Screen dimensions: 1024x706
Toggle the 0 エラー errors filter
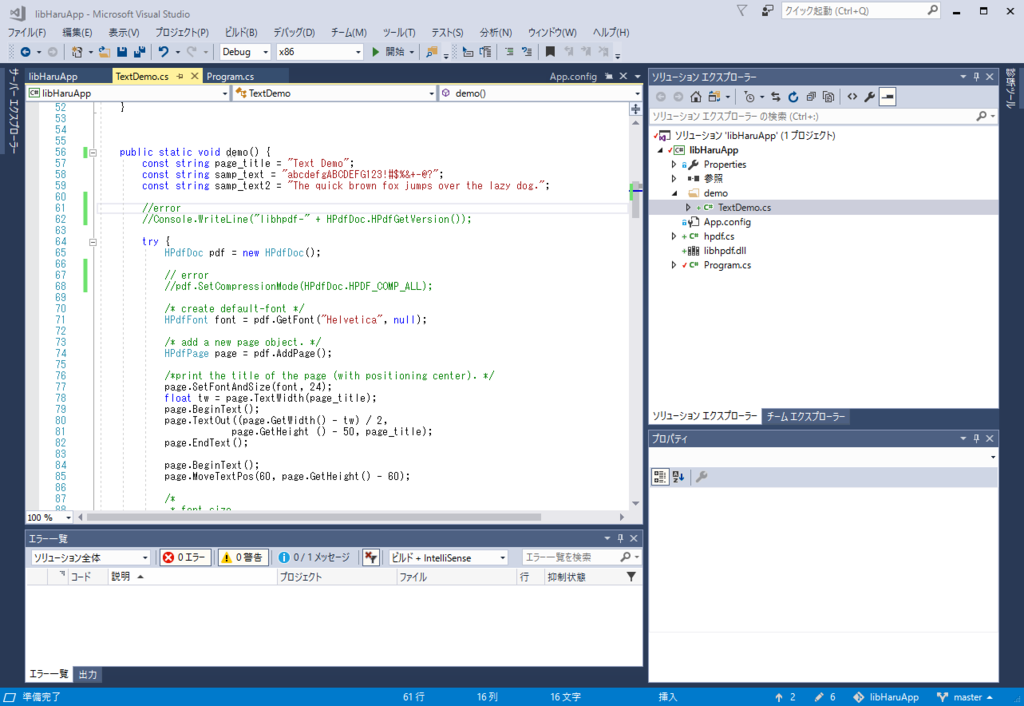click(185, 557)
